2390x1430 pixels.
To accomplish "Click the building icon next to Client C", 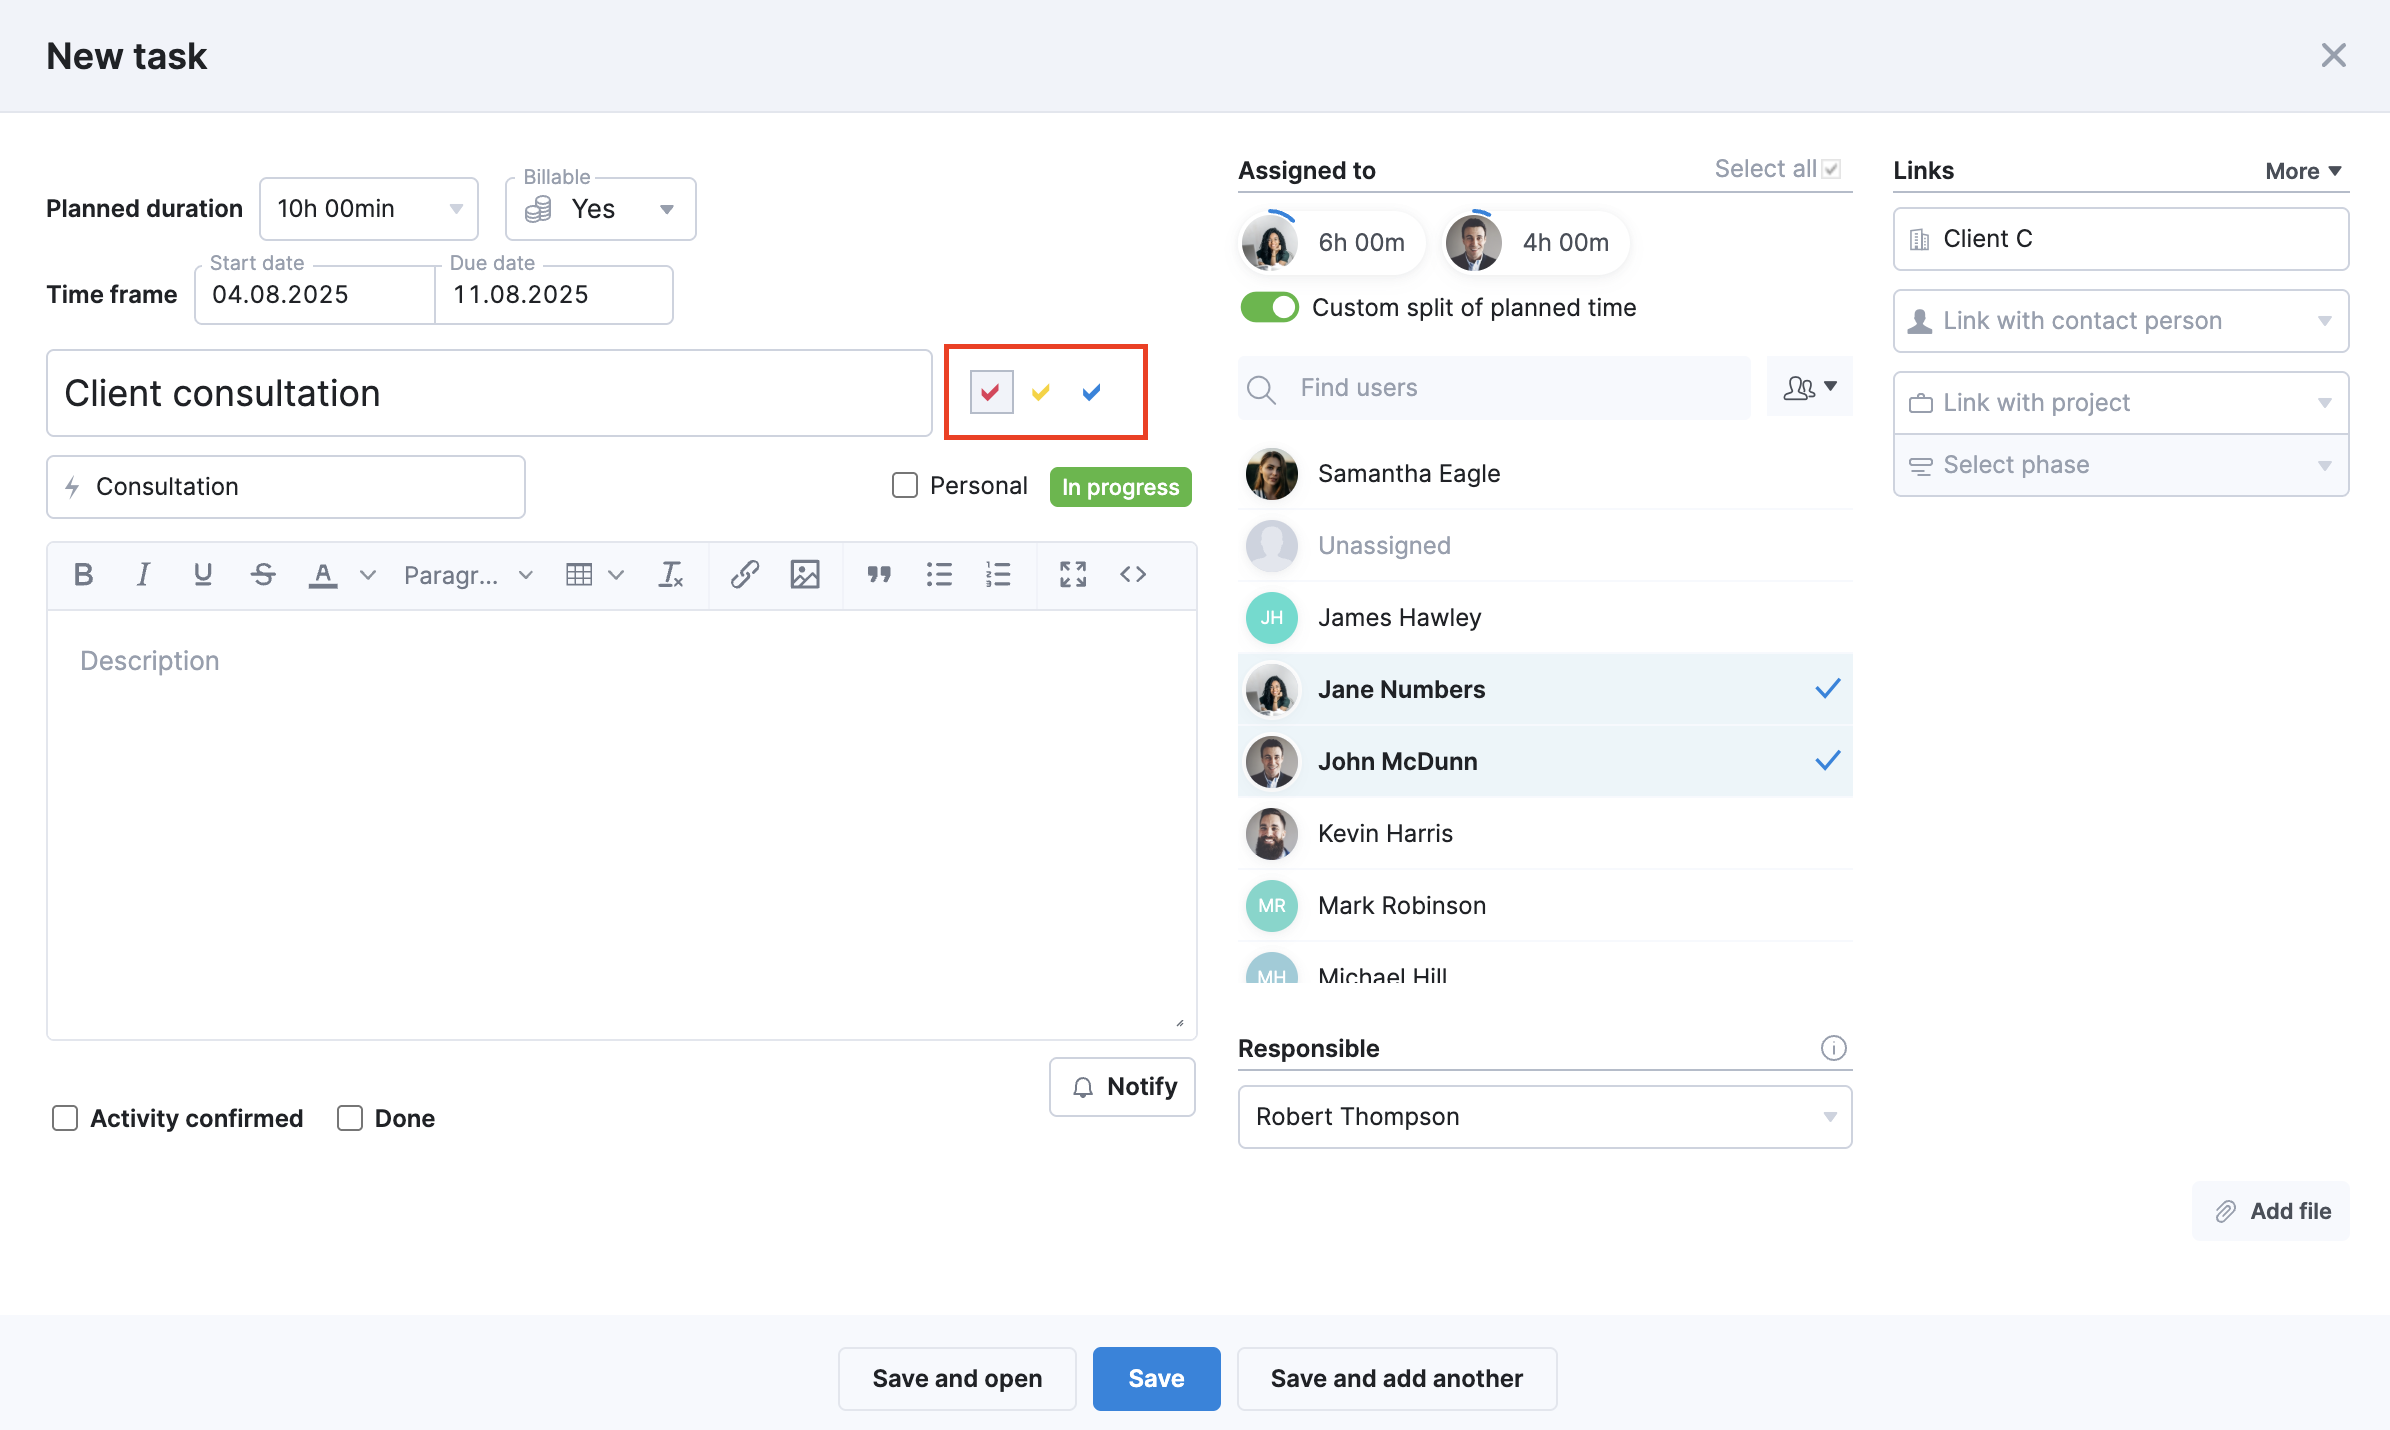I will click(1919, 239).
